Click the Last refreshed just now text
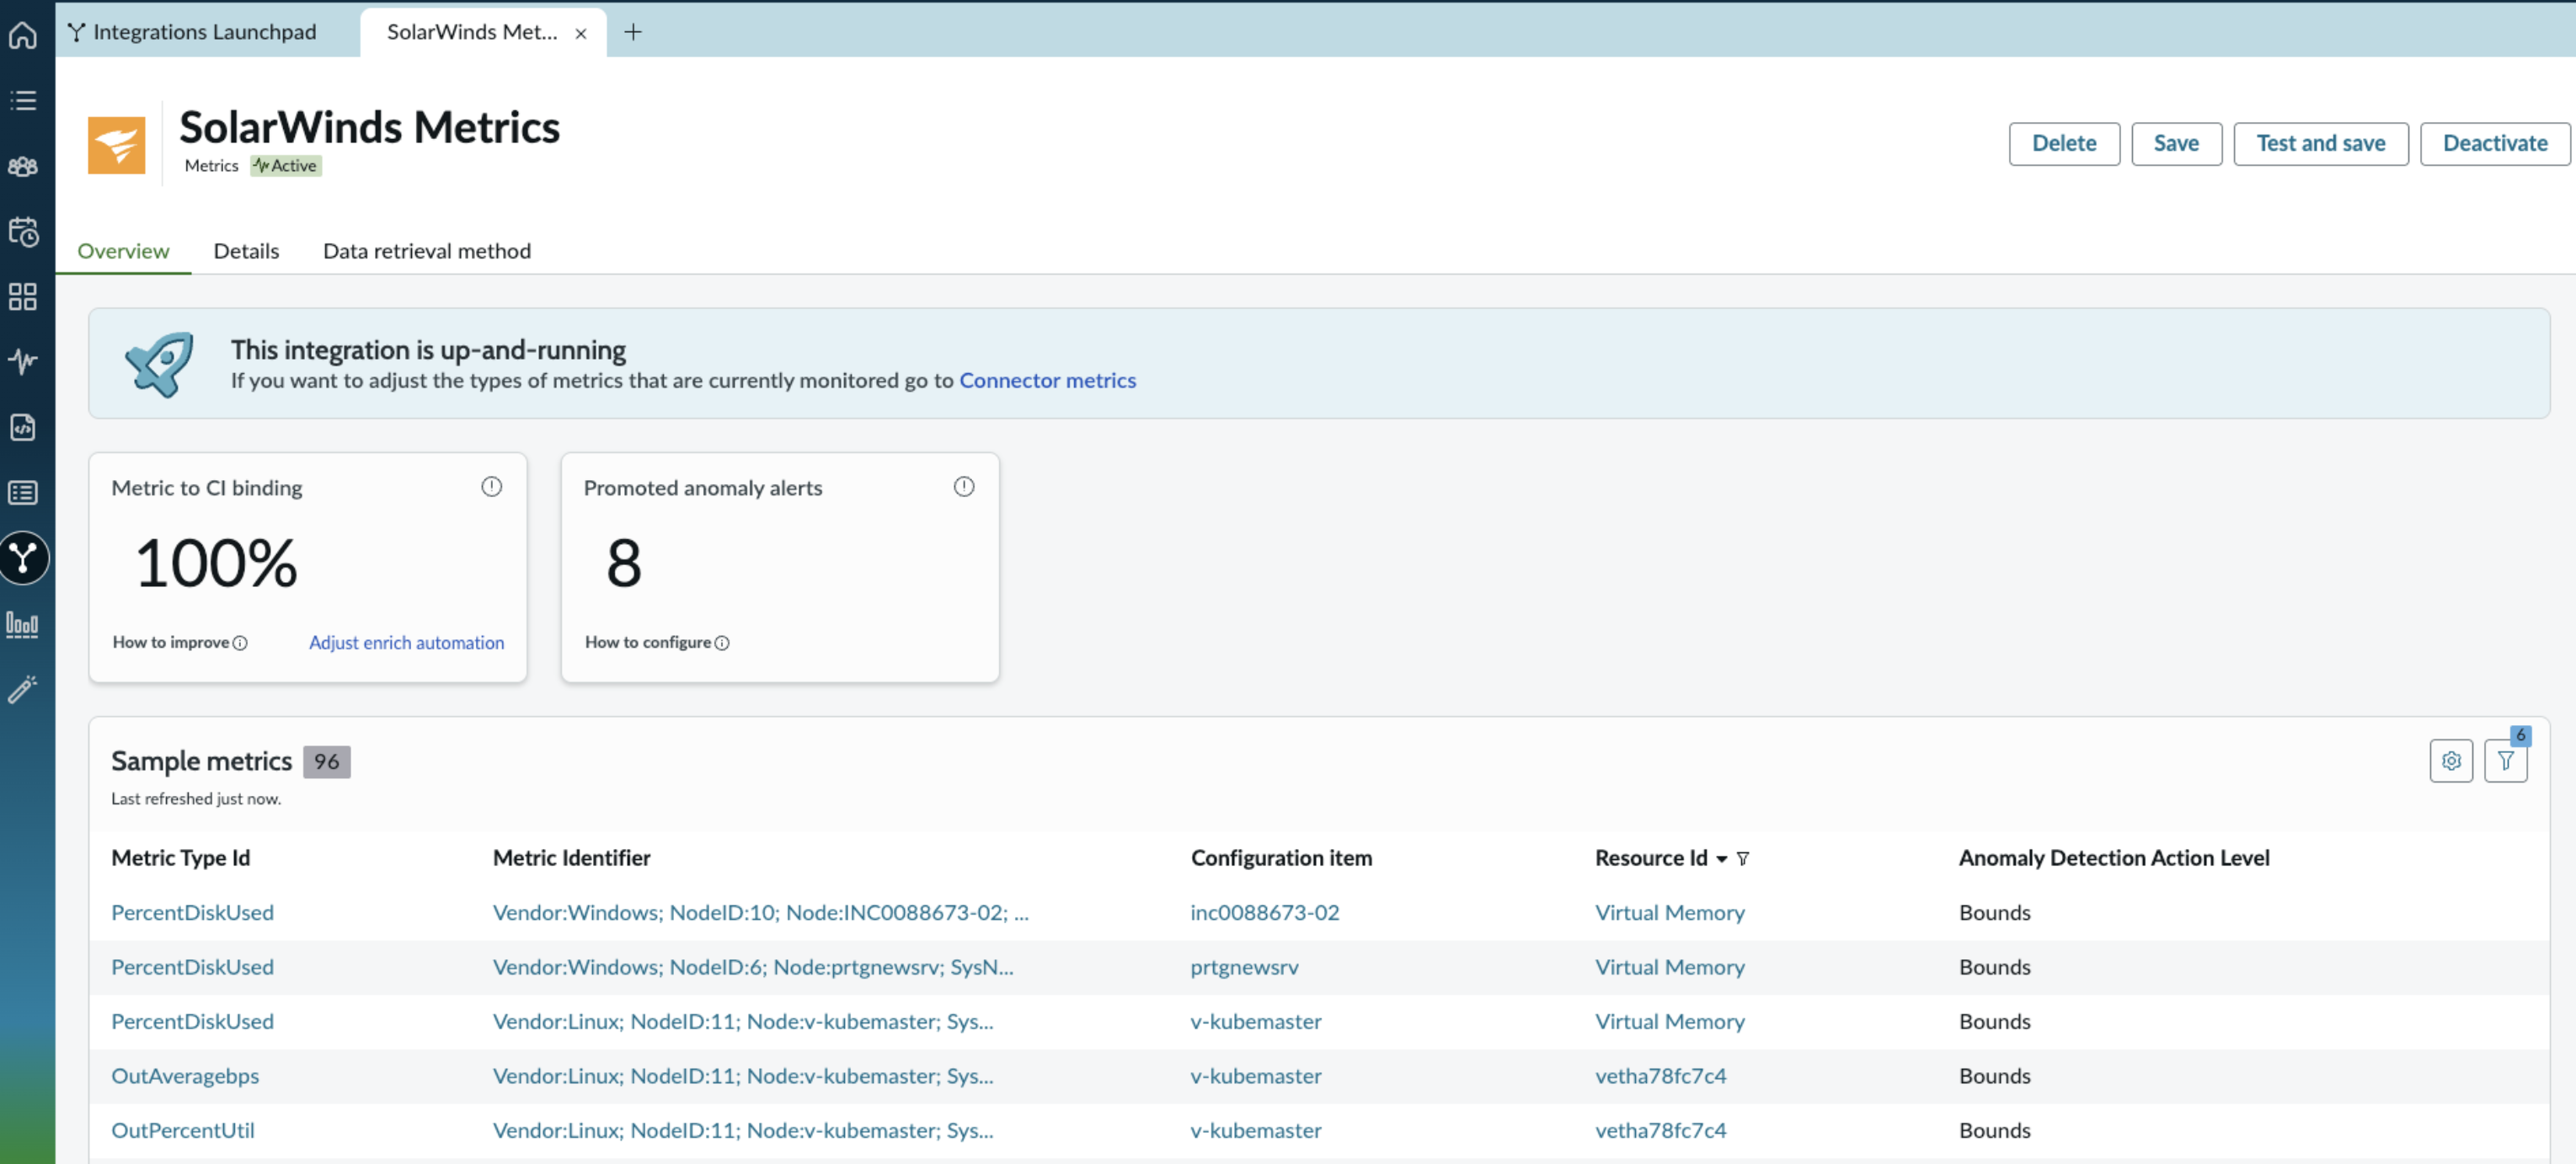The width and height of the screenshot is (2576, 1164). click(196, 799)
